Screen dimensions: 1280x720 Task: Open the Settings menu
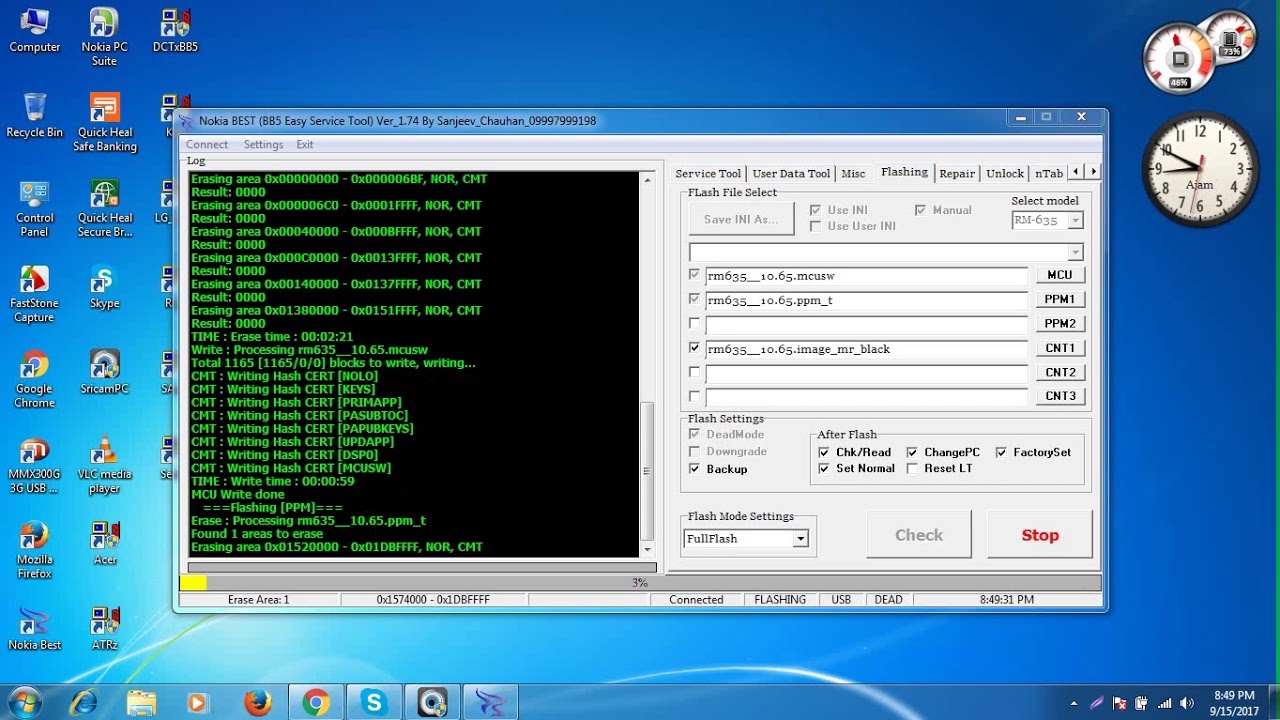263,144
